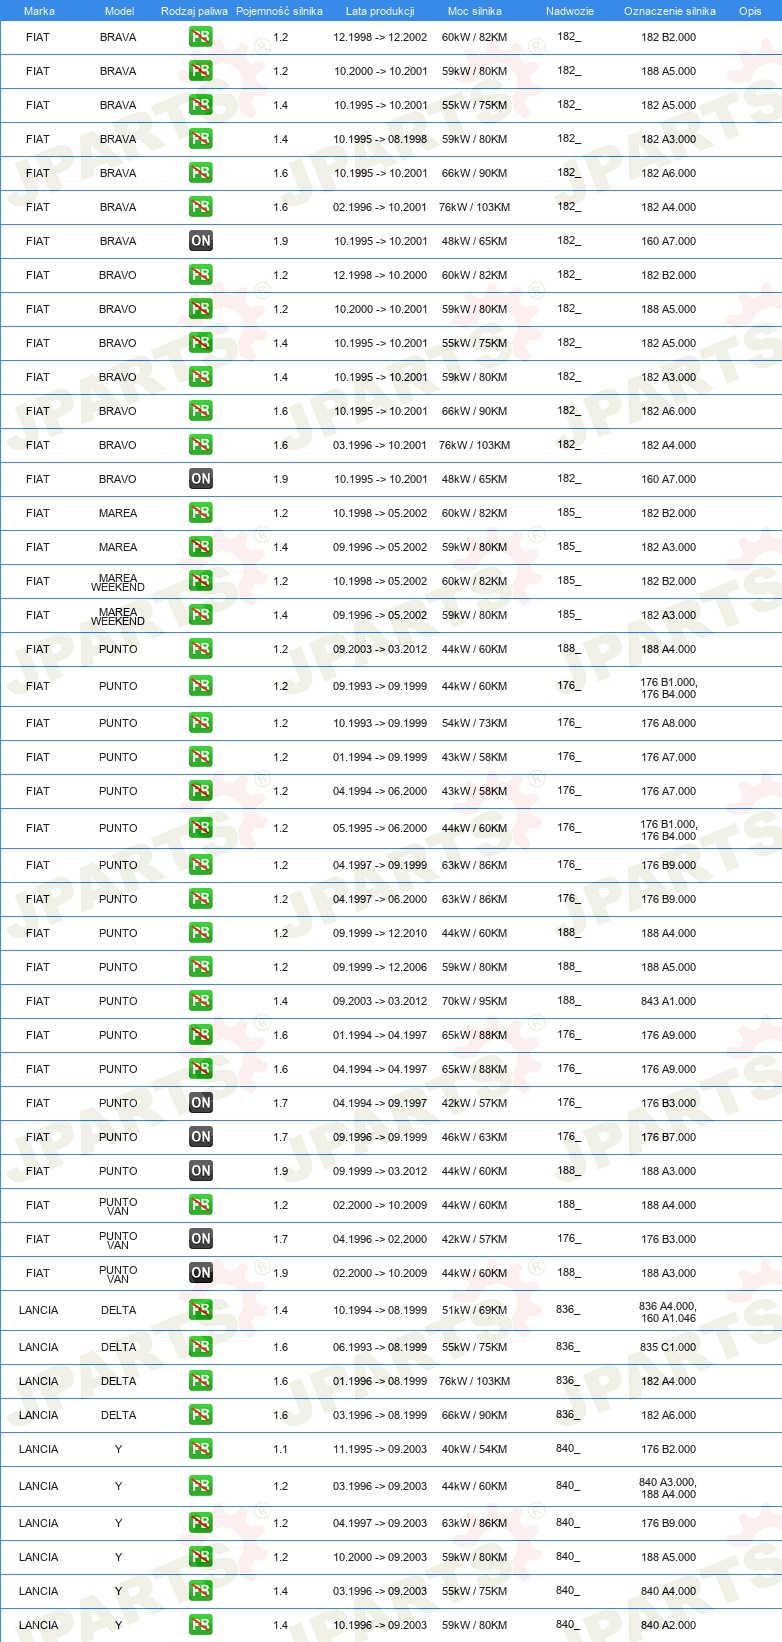Select engine code 840 A2.000
Image resolution: width=782 pixels, height=1642 pixels.
[669, 1625]
